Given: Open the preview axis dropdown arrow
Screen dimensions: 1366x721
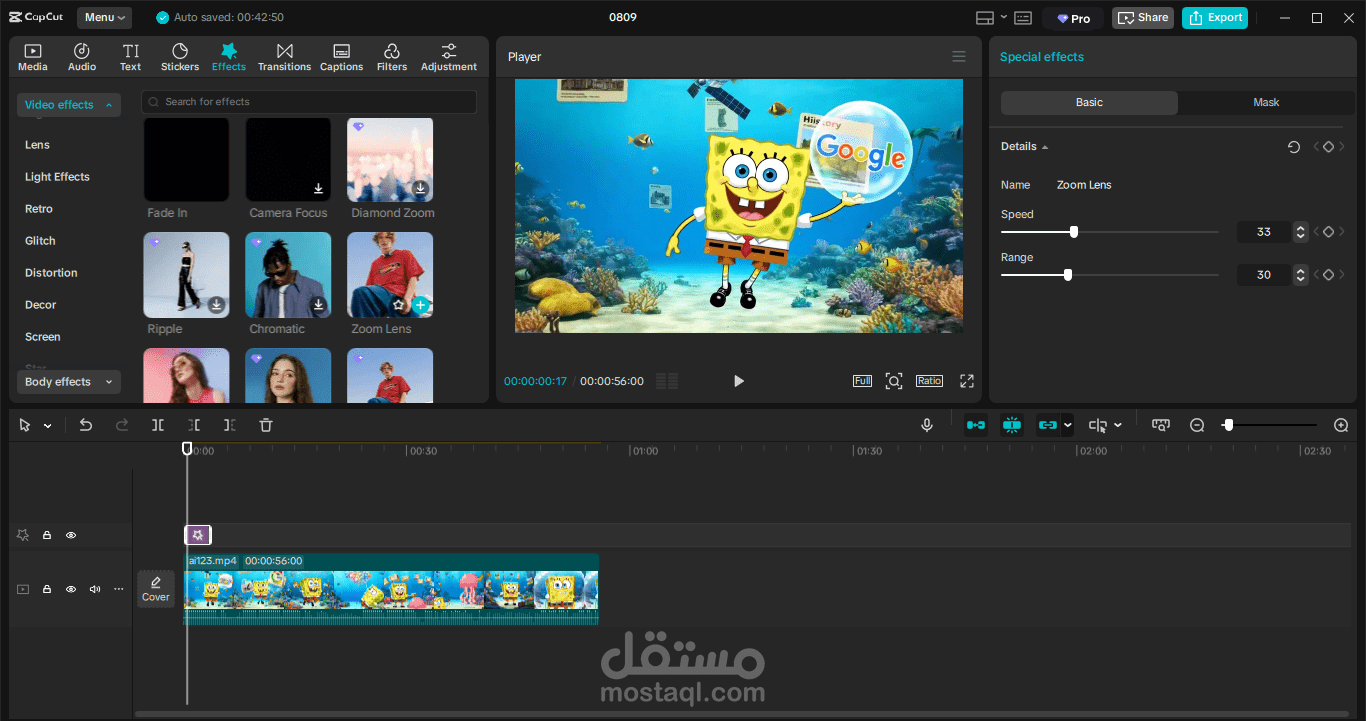Looking at the screenshot, I should (1117, 425).
